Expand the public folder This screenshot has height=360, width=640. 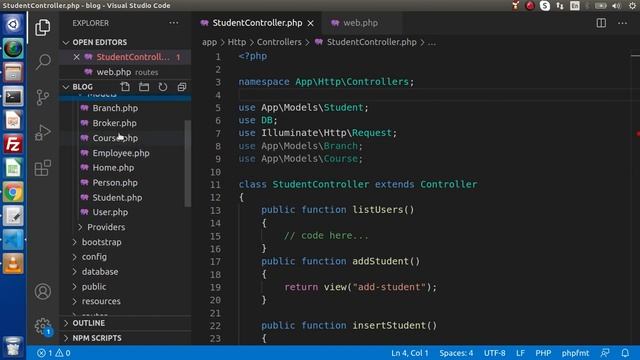(x=93, y=287)
